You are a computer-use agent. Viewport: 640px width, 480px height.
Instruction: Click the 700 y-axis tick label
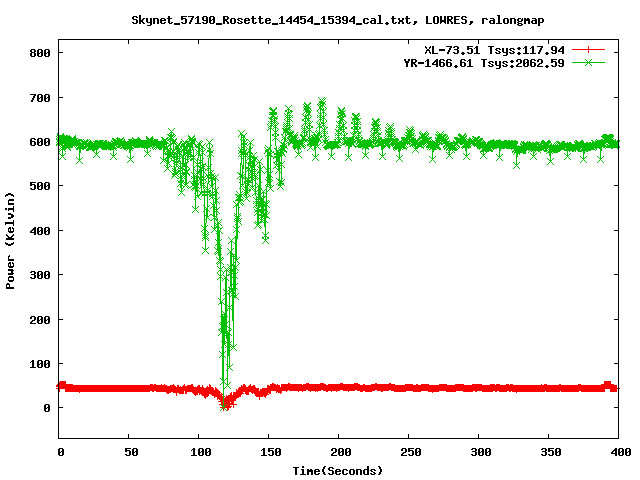point(40,98)
